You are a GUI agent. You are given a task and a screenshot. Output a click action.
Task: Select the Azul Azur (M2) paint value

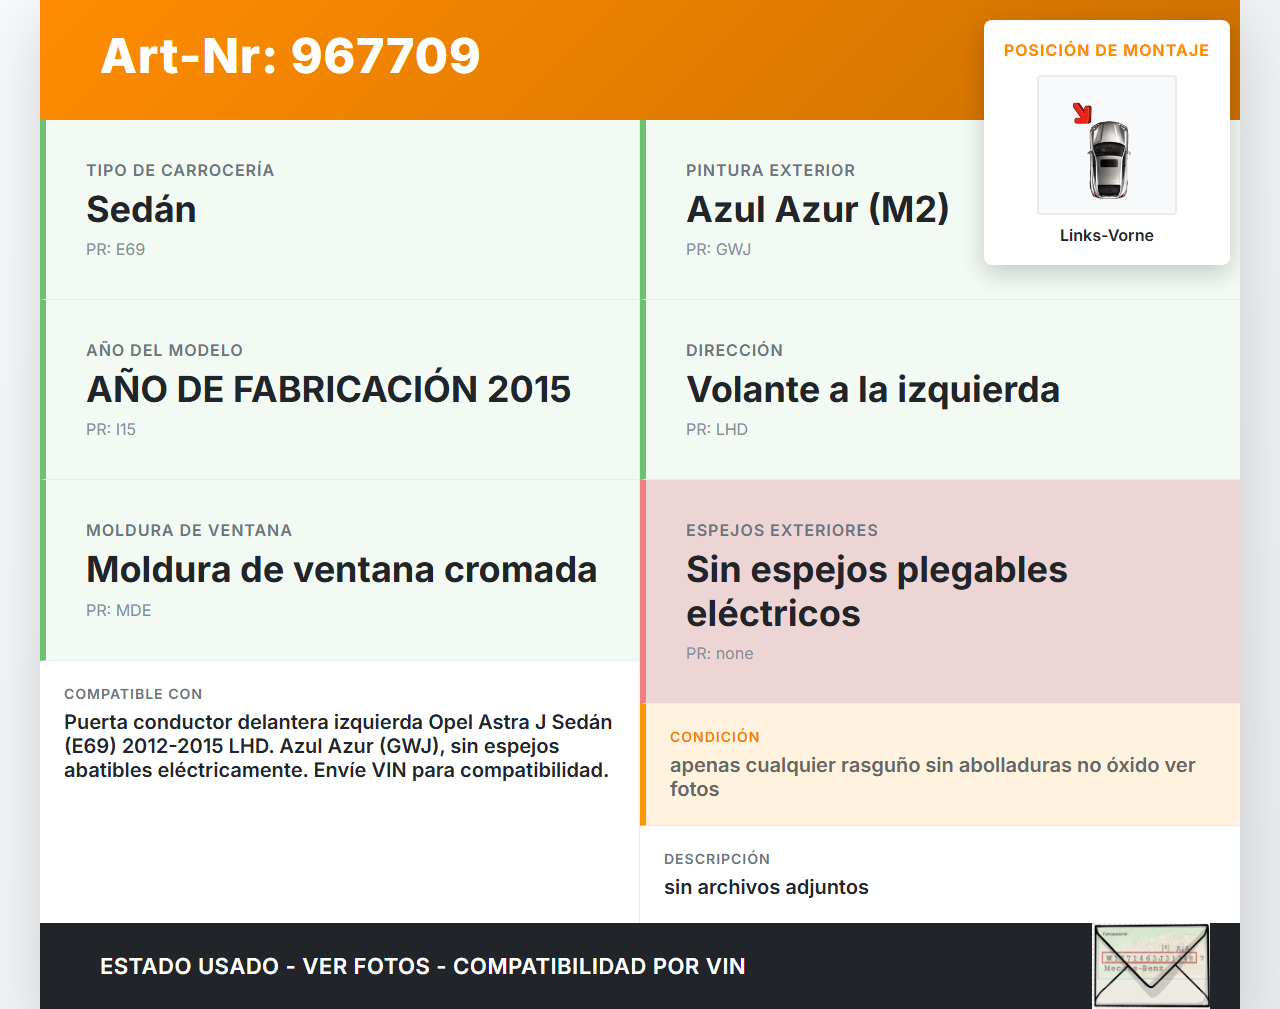(817, 209)
